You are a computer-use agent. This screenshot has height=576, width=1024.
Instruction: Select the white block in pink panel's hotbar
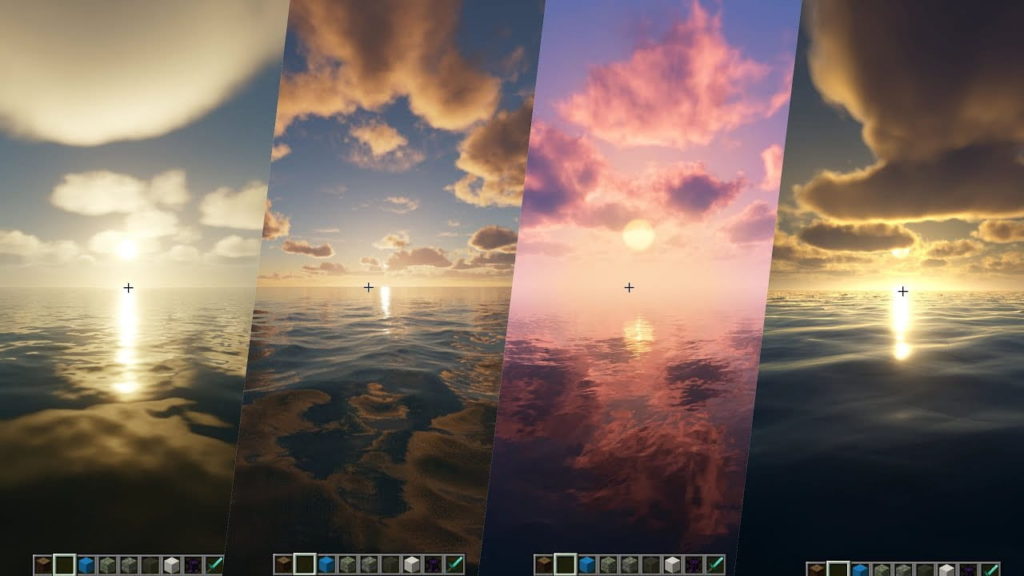coord(672,565)
